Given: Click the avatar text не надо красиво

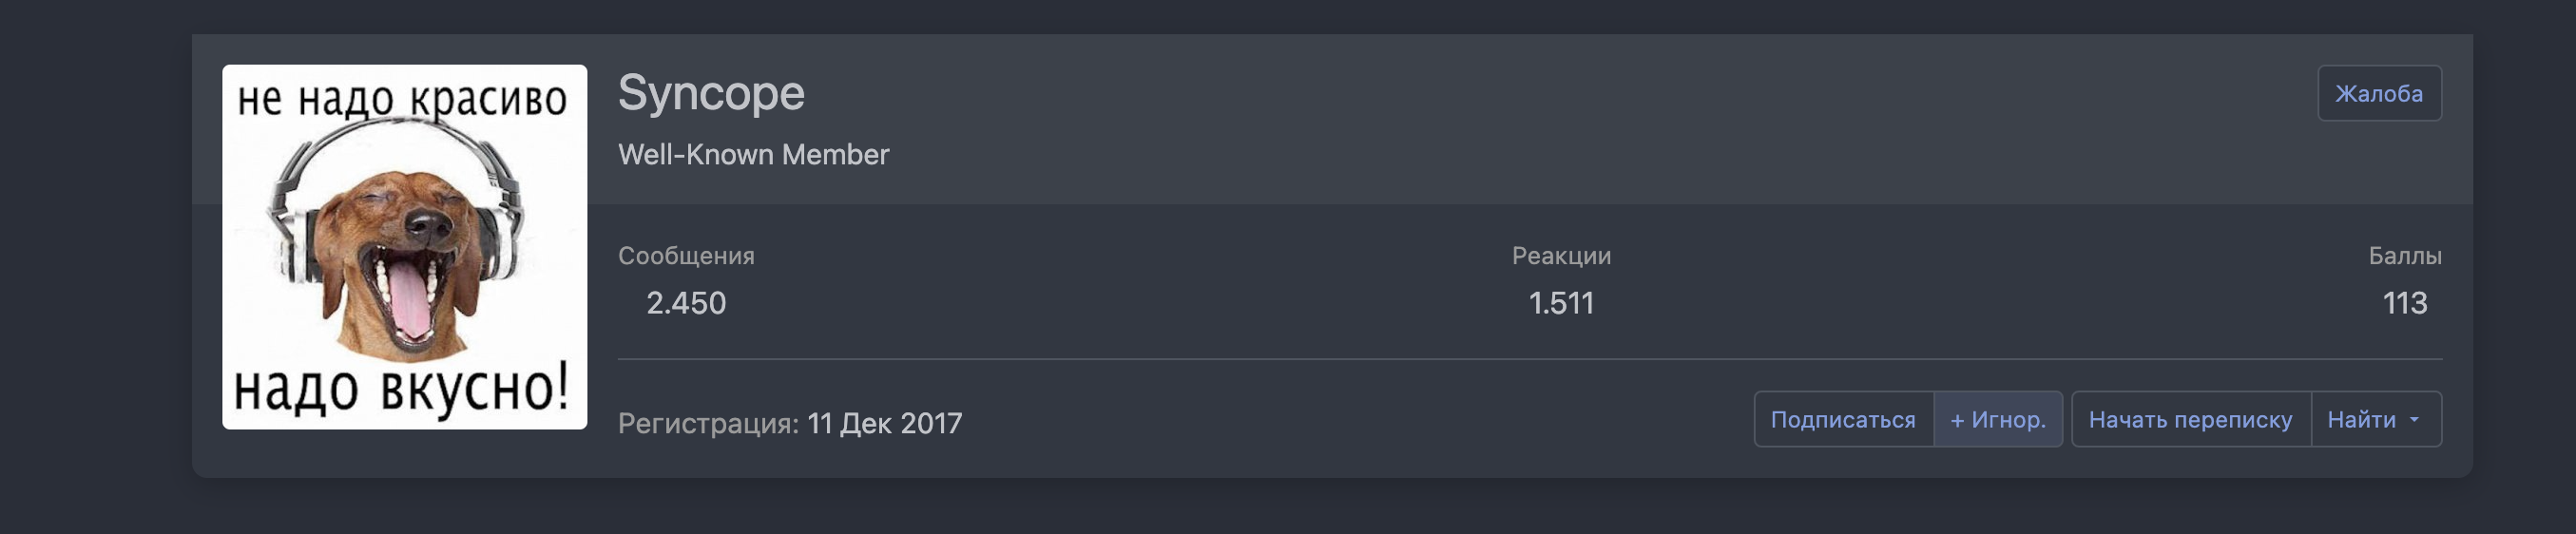Looking at the screenshot, I should tap(402, 99).
